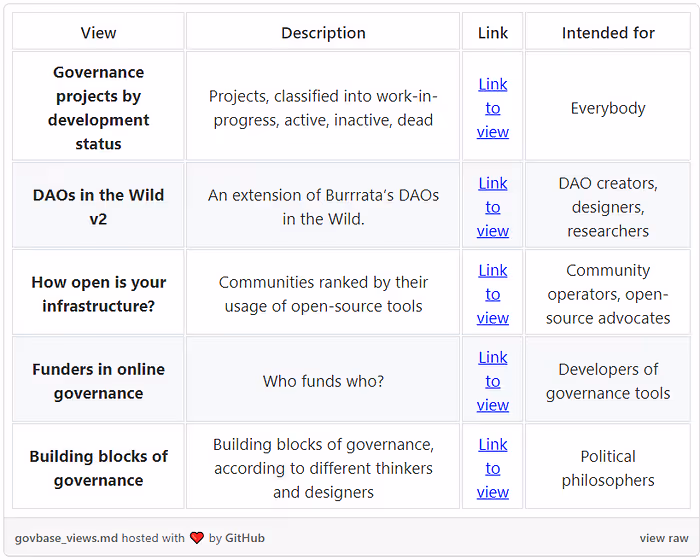Click the 'Political philosophers' cell
Screen dimensions: 700x560
pyautogui.click(x=608, y=468)
